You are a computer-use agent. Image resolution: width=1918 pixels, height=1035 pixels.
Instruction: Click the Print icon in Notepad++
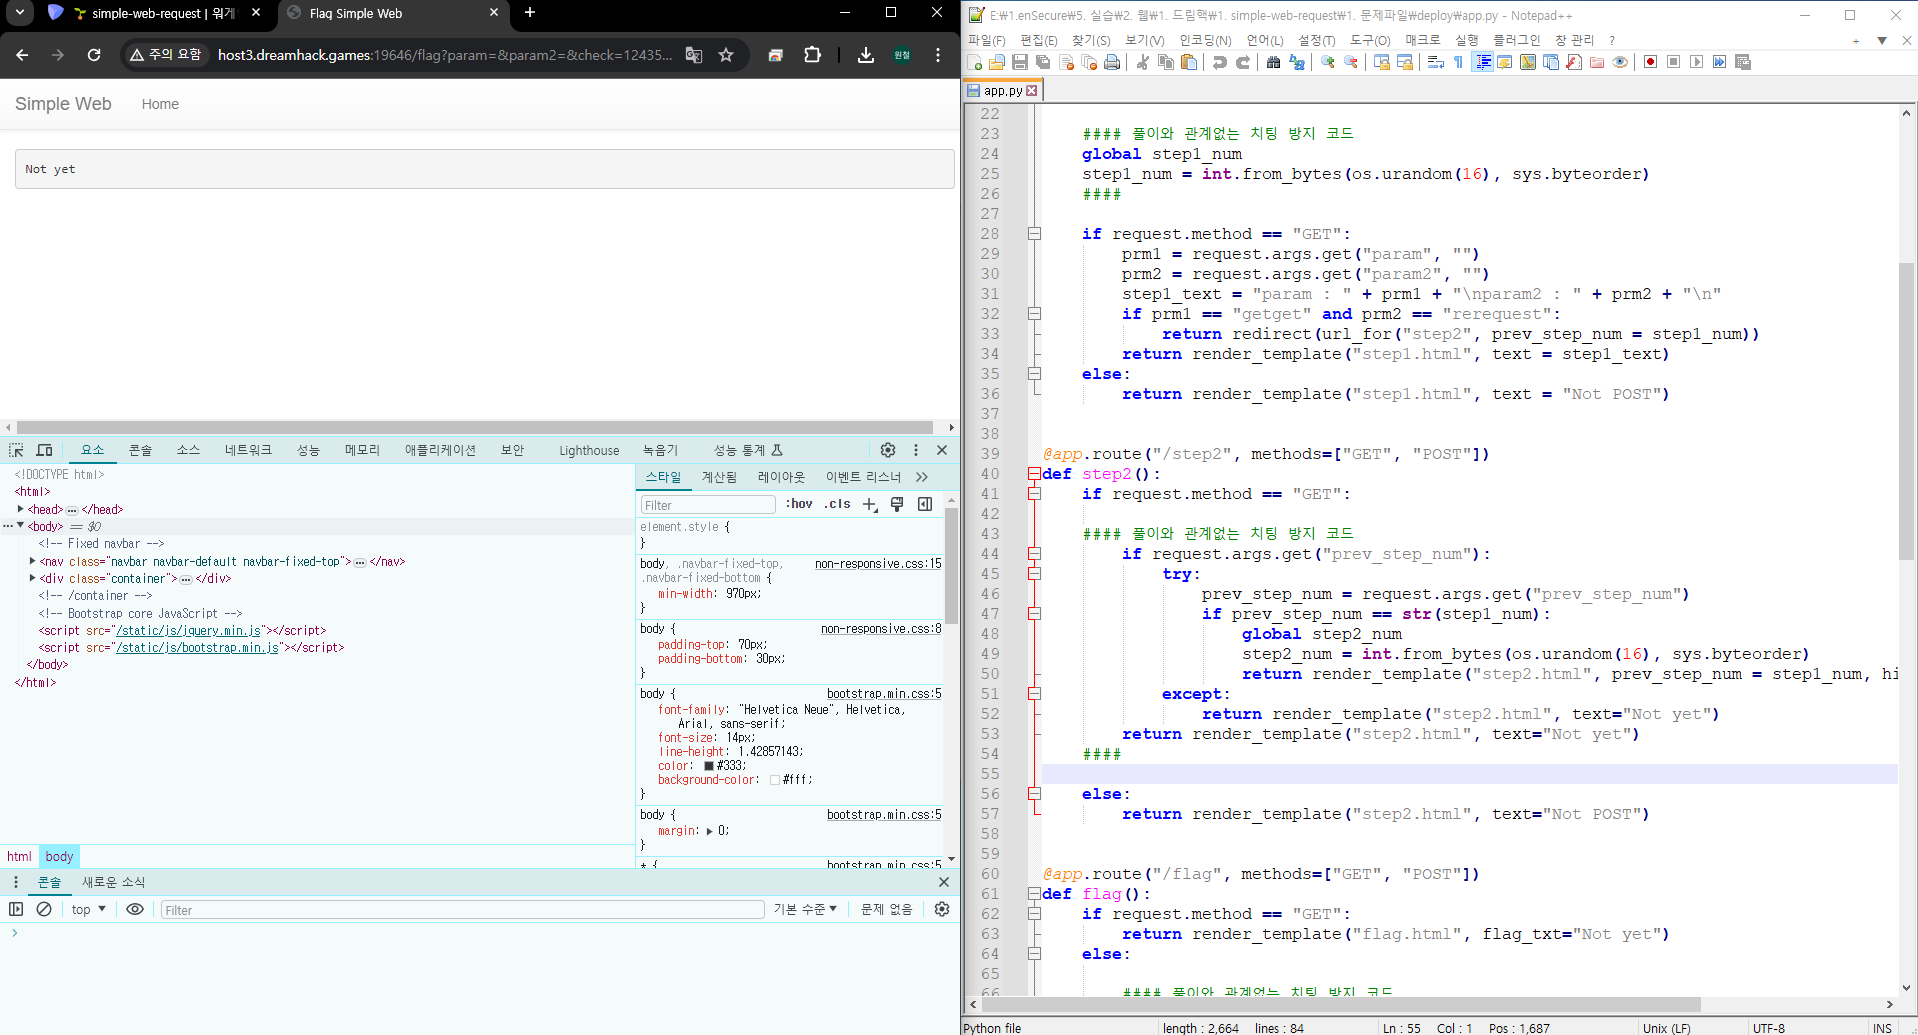click(x=1111, y=62)
